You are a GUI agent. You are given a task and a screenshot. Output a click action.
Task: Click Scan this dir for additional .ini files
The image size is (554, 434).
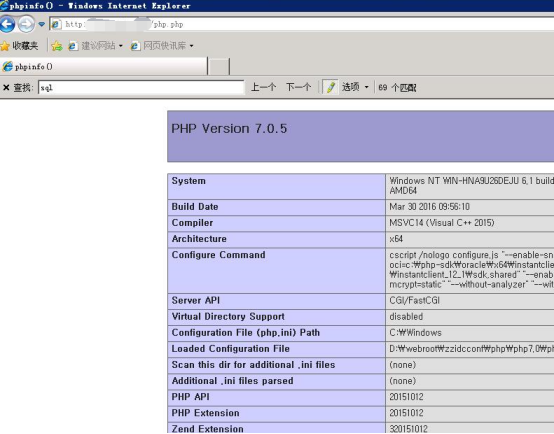click(x=253, y=365)
